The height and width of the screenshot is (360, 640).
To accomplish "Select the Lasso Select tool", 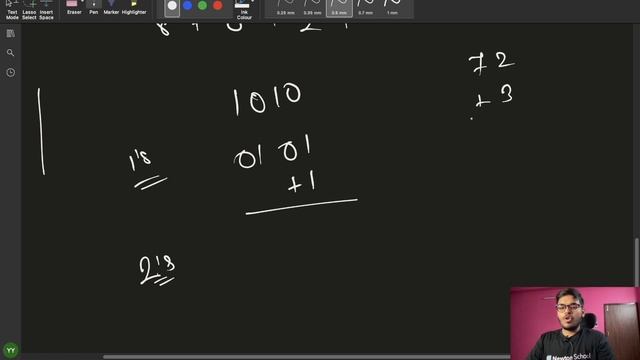I will click(x=29, y=10).
